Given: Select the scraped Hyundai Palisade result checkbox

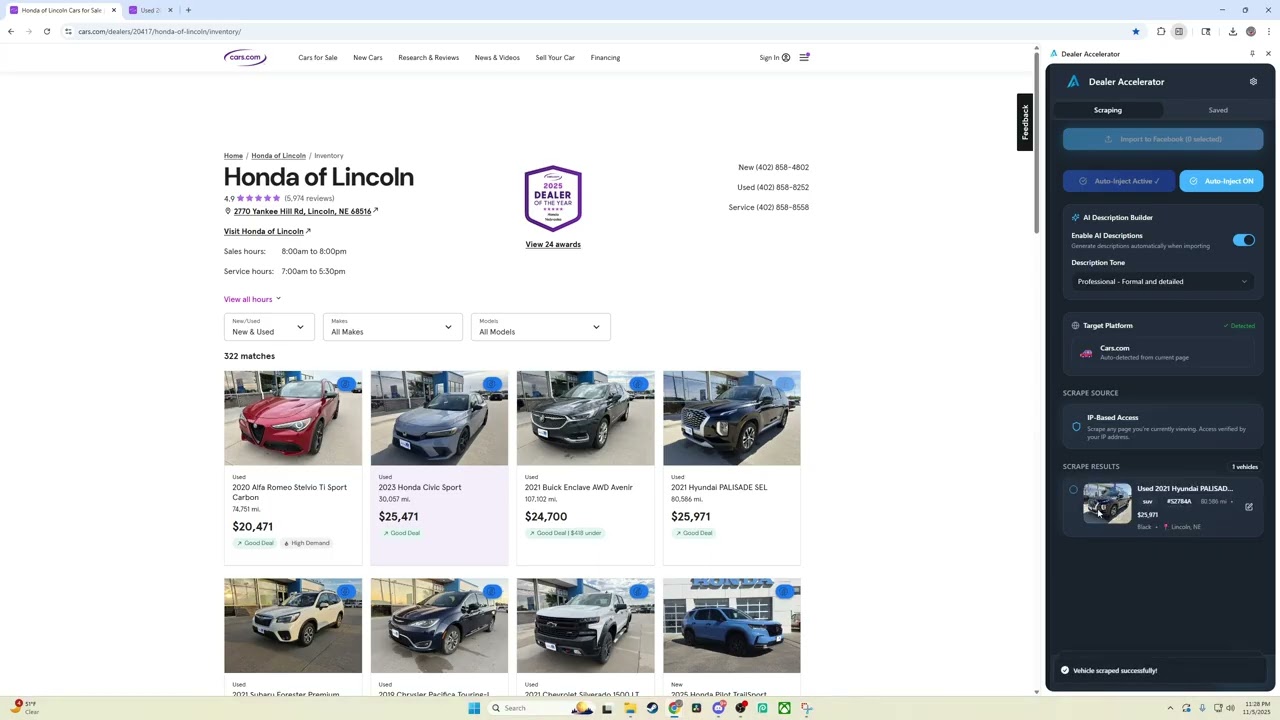Looking at the screenshot, I should click(1073, 489).
